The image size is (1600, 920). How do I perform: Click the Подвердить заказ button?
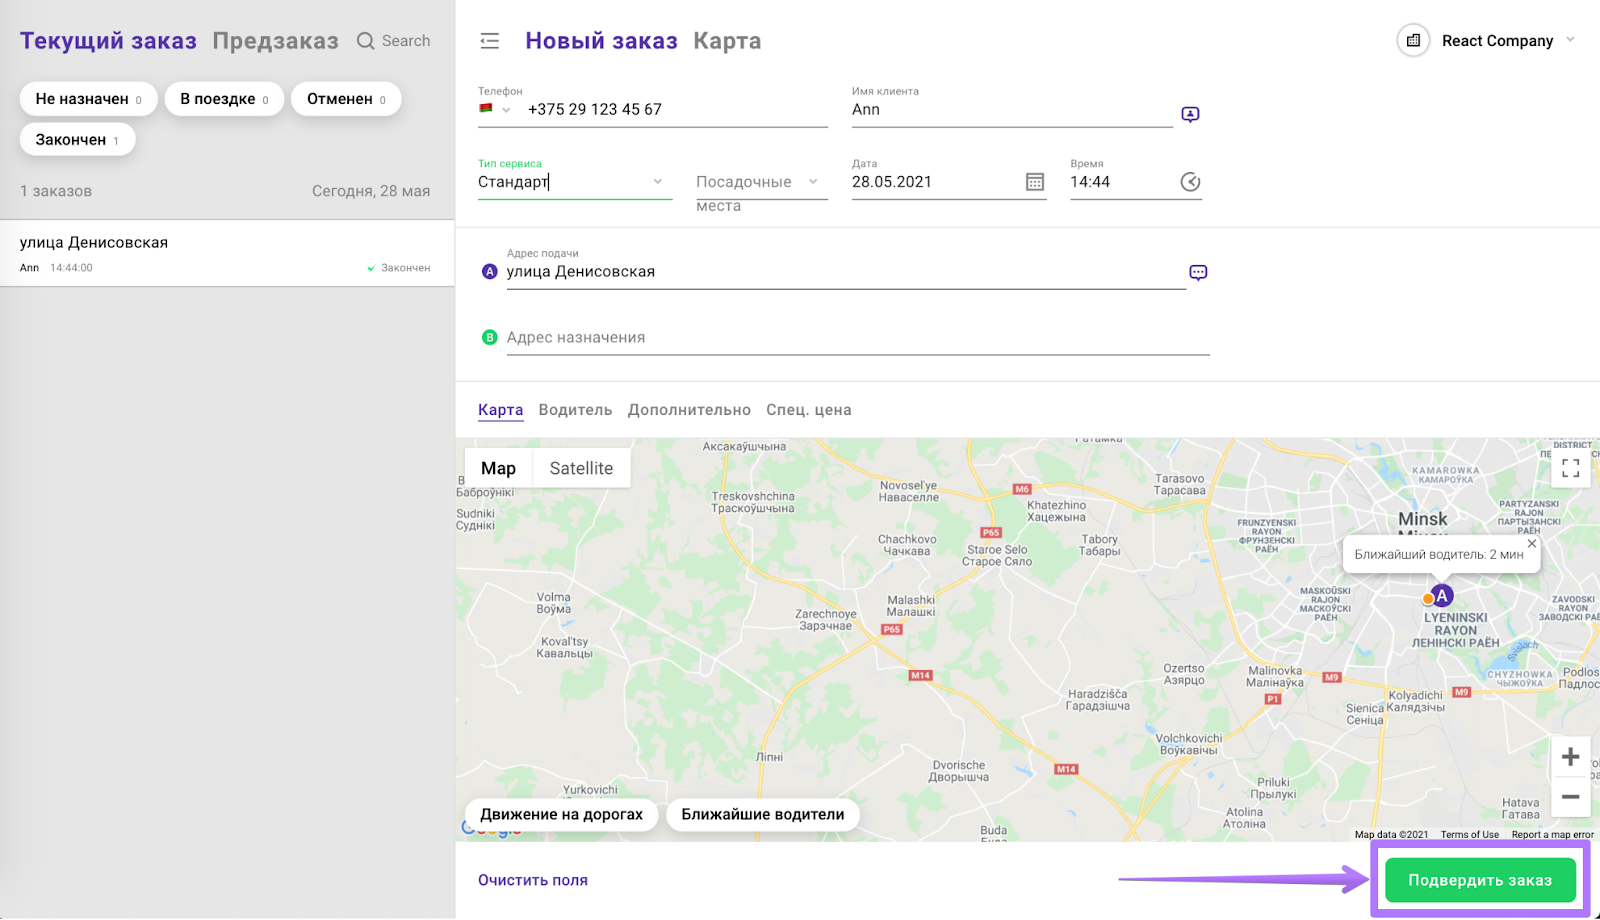[x=1480, y=880]
